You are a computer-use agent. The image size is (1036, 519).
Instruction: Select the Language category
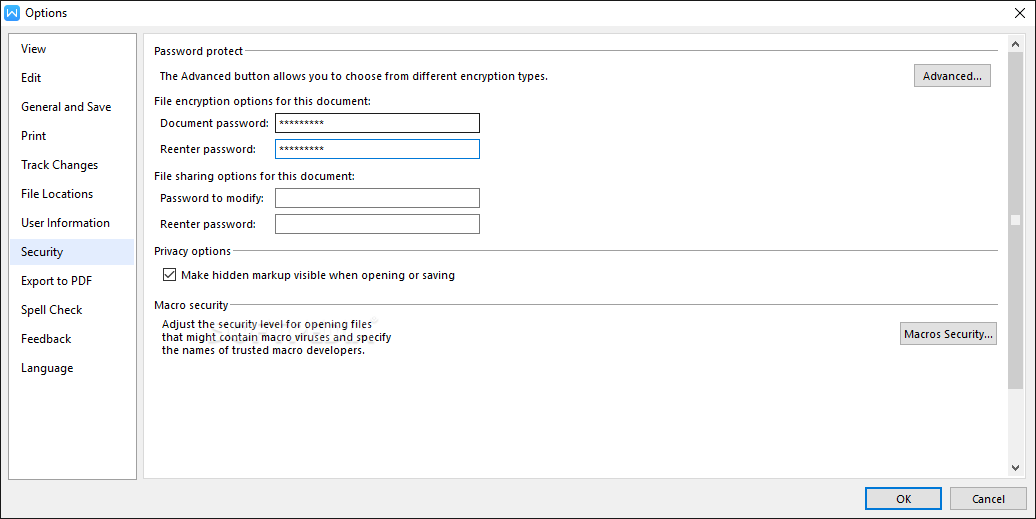[71, 368]
